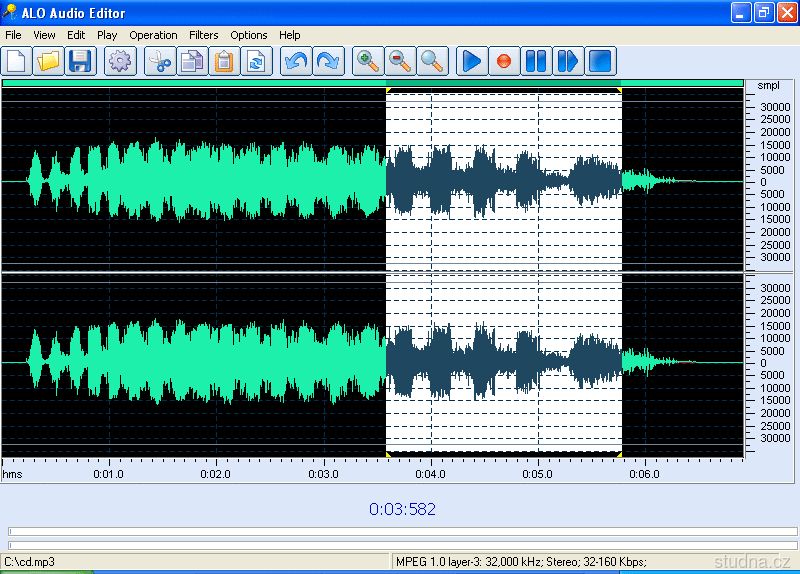Viewport: 800px width, 574px height.
Task: Save the file using floppy disk icon
Action: pos(80,61)
